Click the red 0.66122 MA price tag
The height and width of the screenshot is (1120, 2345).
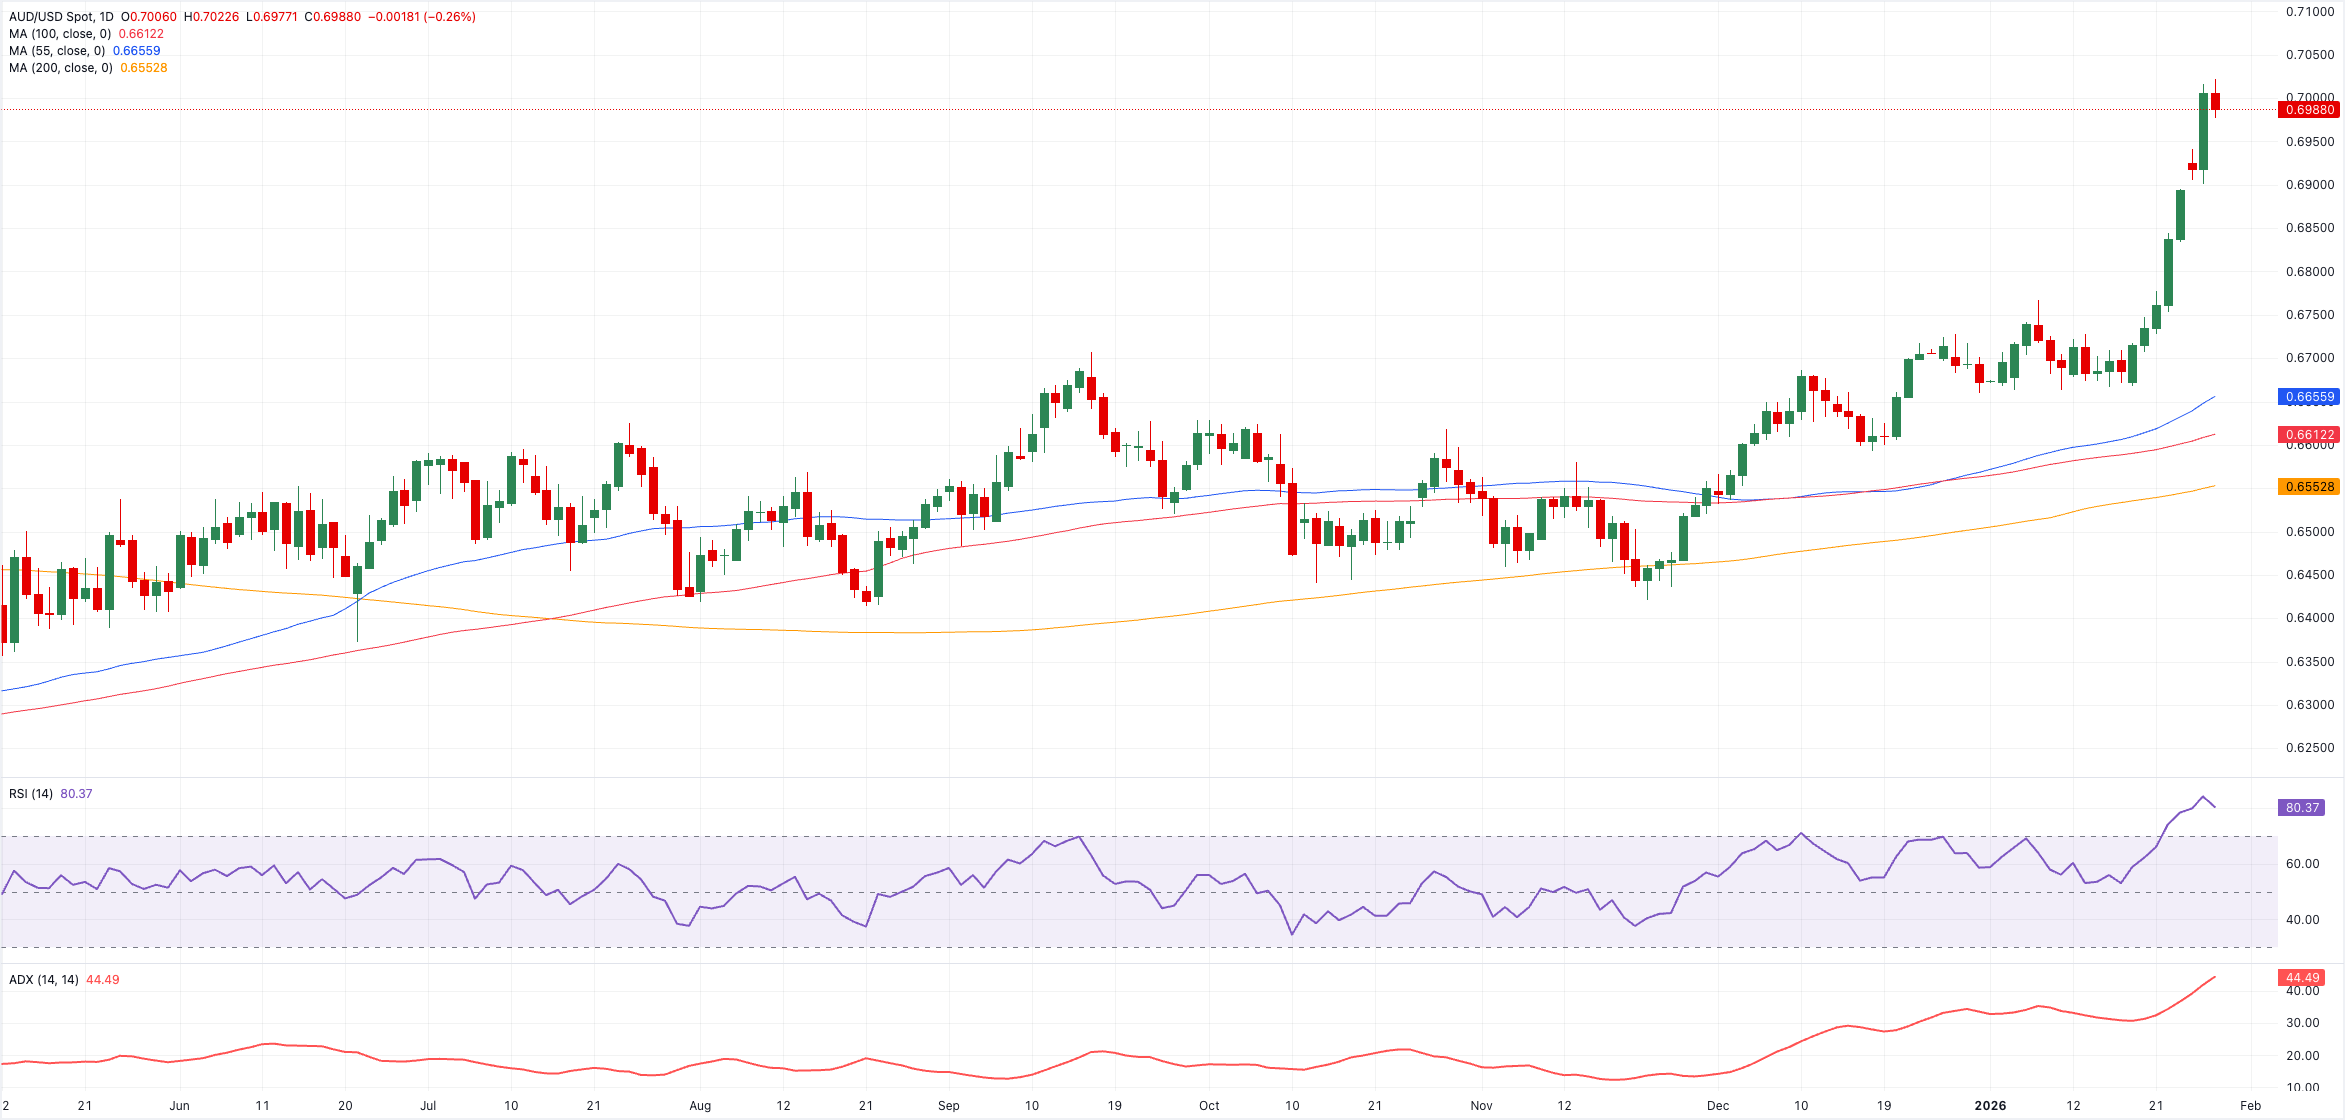2308,435
